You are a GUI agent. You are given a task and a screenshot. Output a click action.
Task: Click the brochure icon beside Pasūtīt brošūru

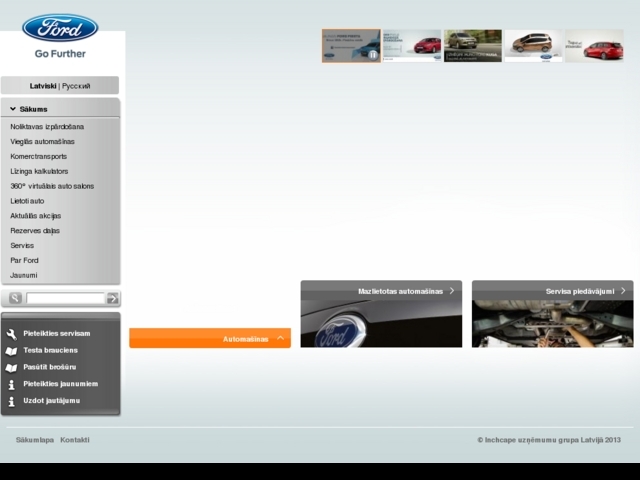(x=11, y=368)
